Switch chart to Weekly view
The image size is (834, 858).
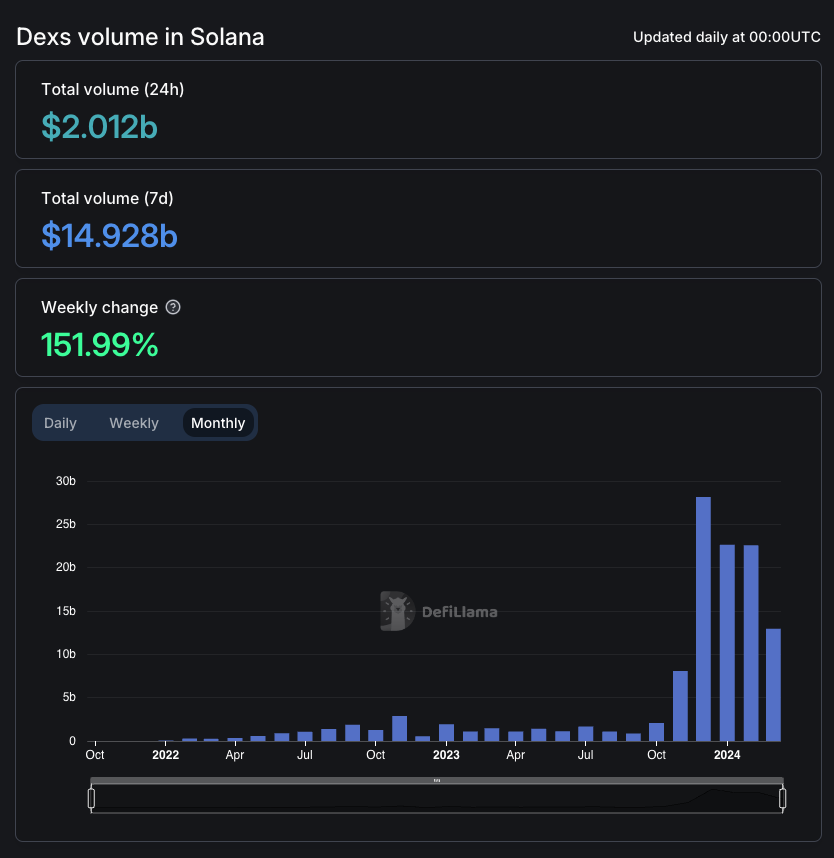tap(134, 423)
